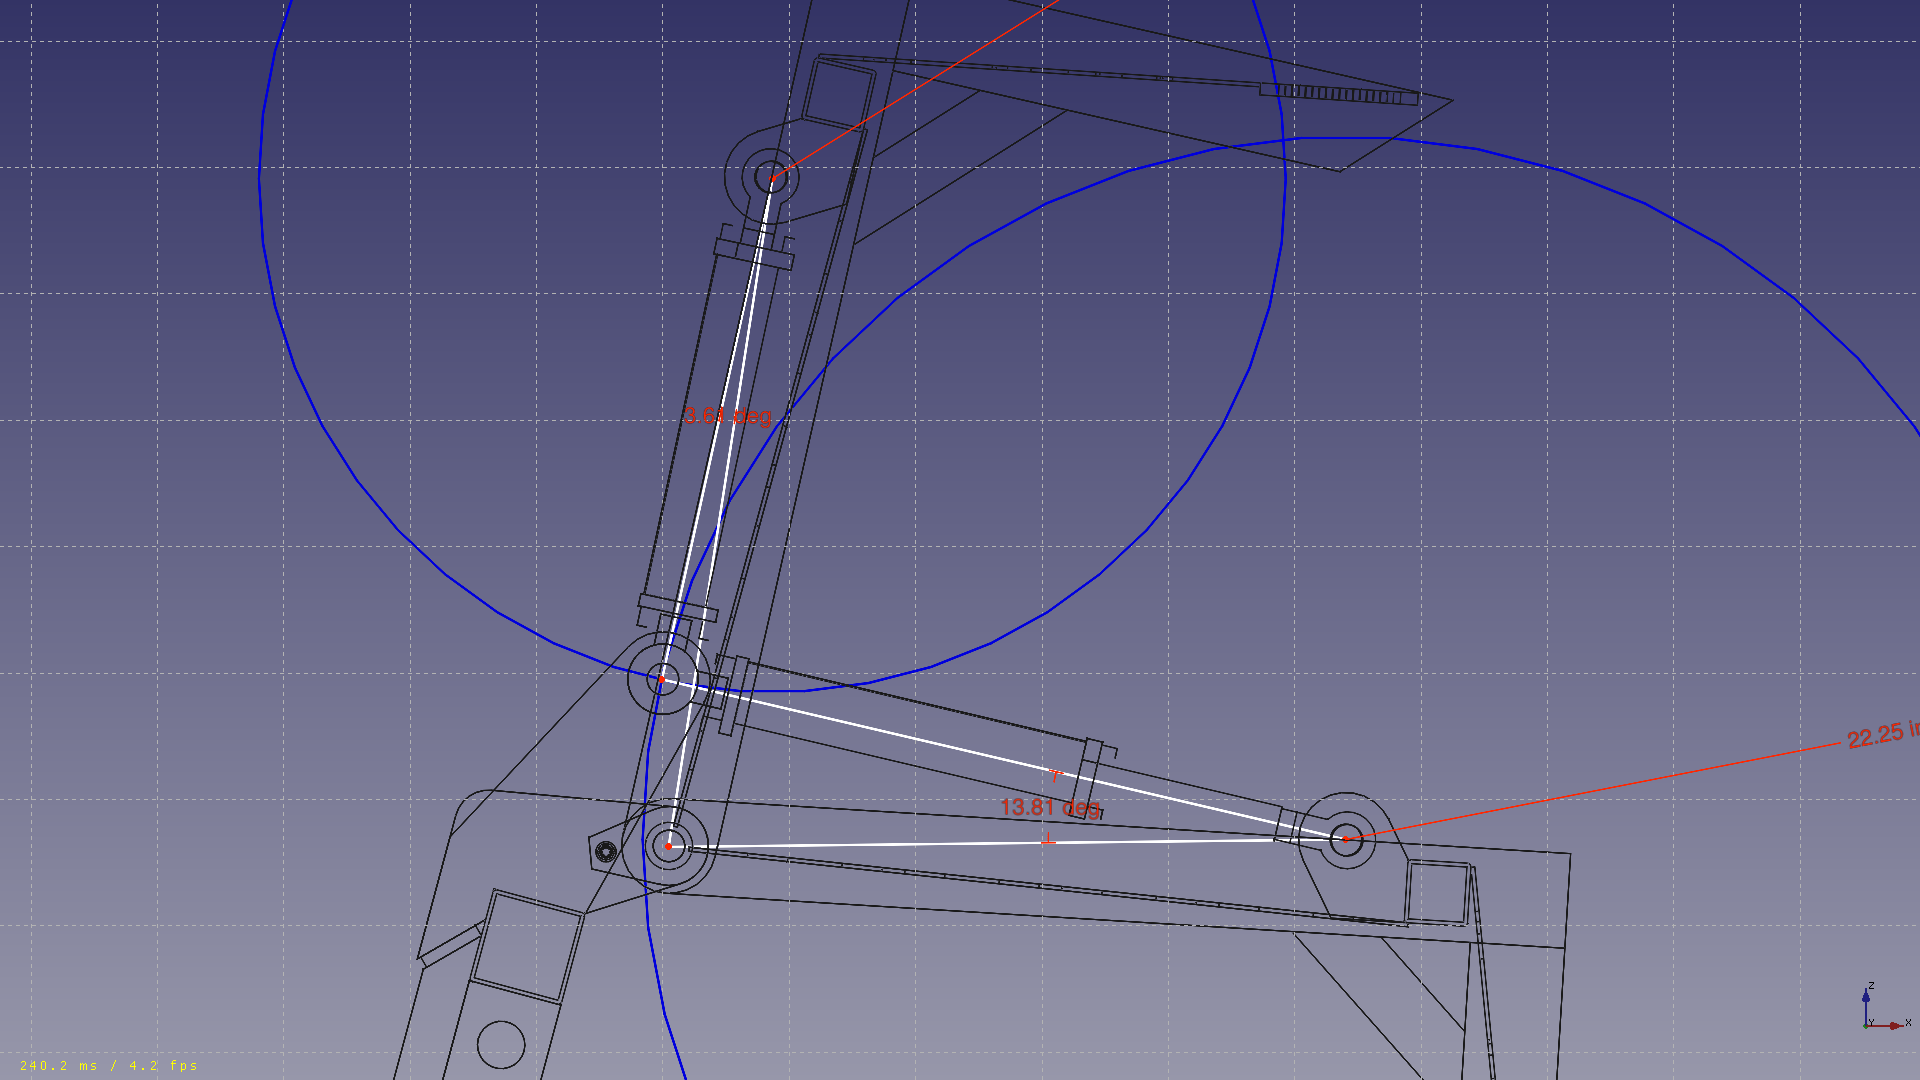Select the small bolt head left of lower pivot

pyautogui.click(x=606, y=852)
